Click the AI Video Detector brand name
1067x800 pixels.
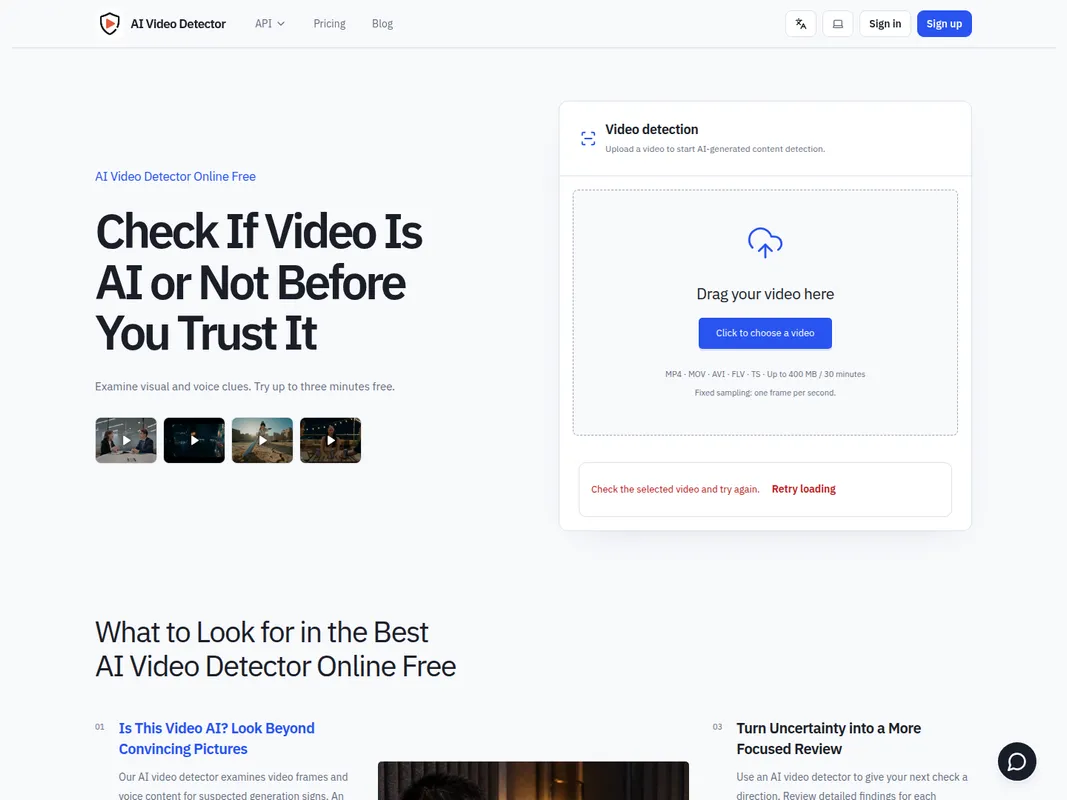[x=178, y=24]
